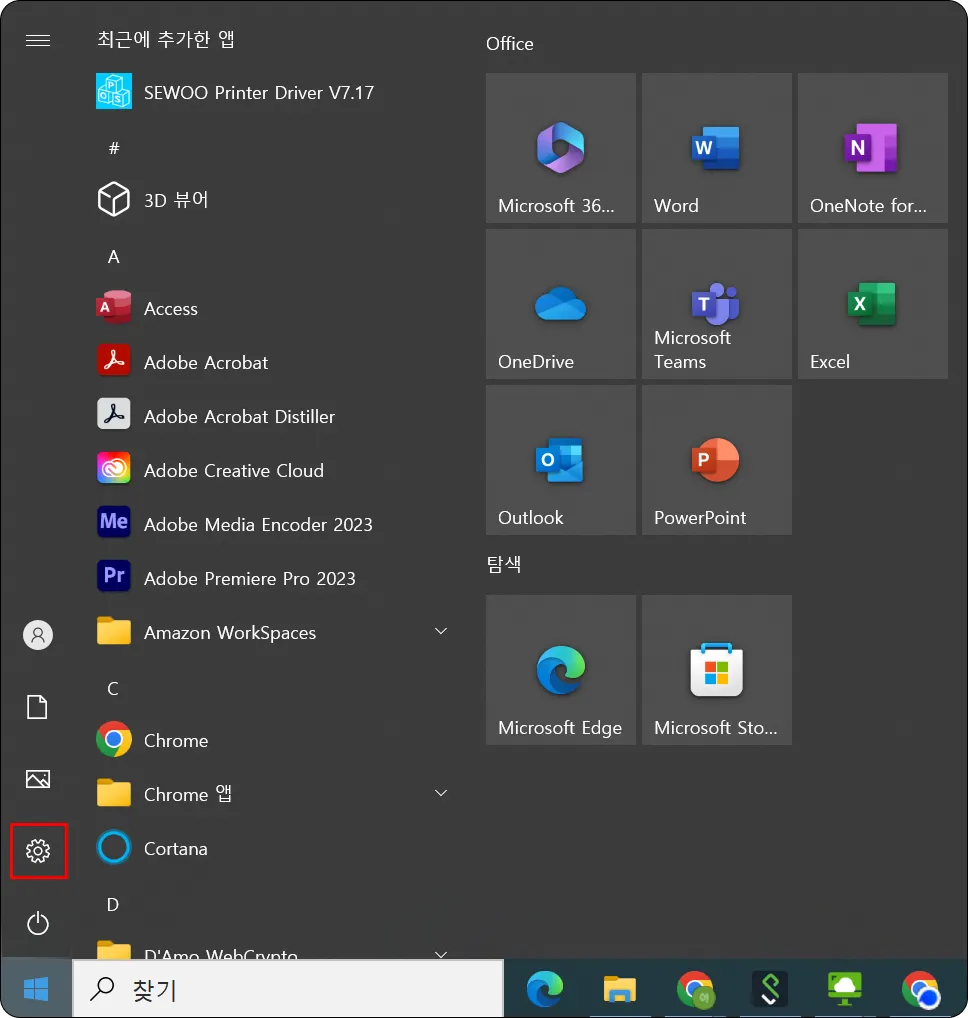The width and height of the screenshot is (968, 1018).
Task: Open Settings via the gear icon
Action: (x=38, y=850)
